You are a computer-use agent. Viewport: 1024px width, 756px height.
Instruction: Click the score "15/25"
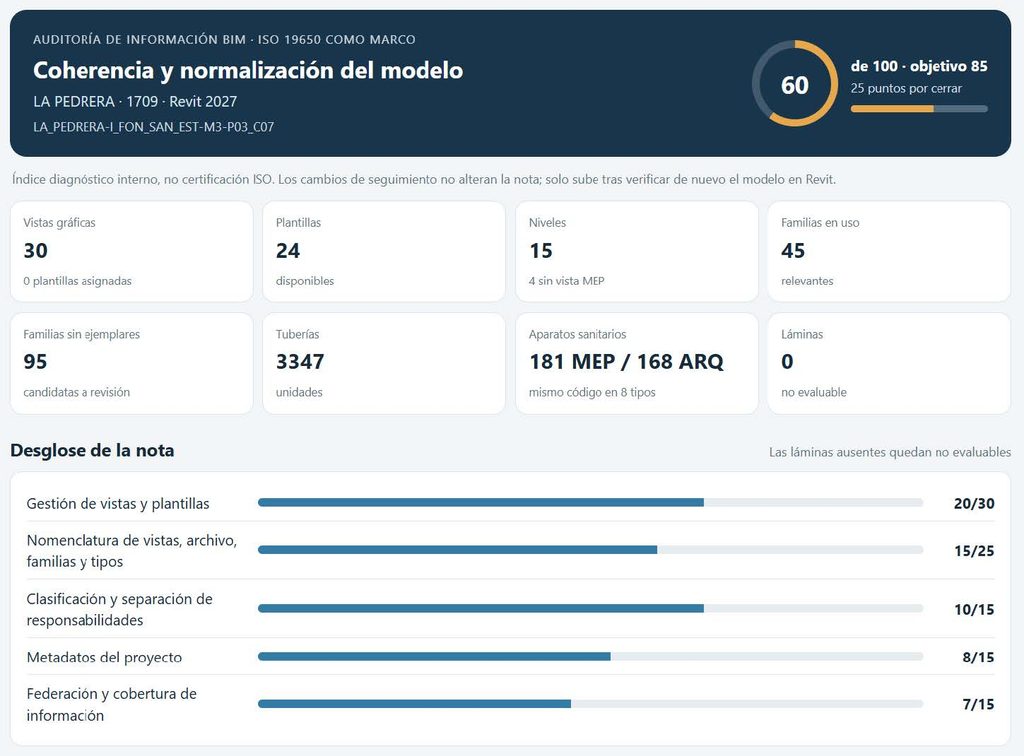click(x=974, y=550)
